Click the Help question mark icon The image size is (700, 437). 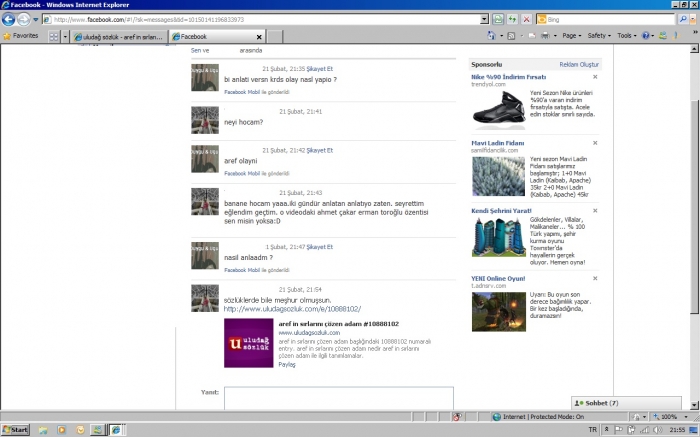pyautogui.click(x=646, y=36)
